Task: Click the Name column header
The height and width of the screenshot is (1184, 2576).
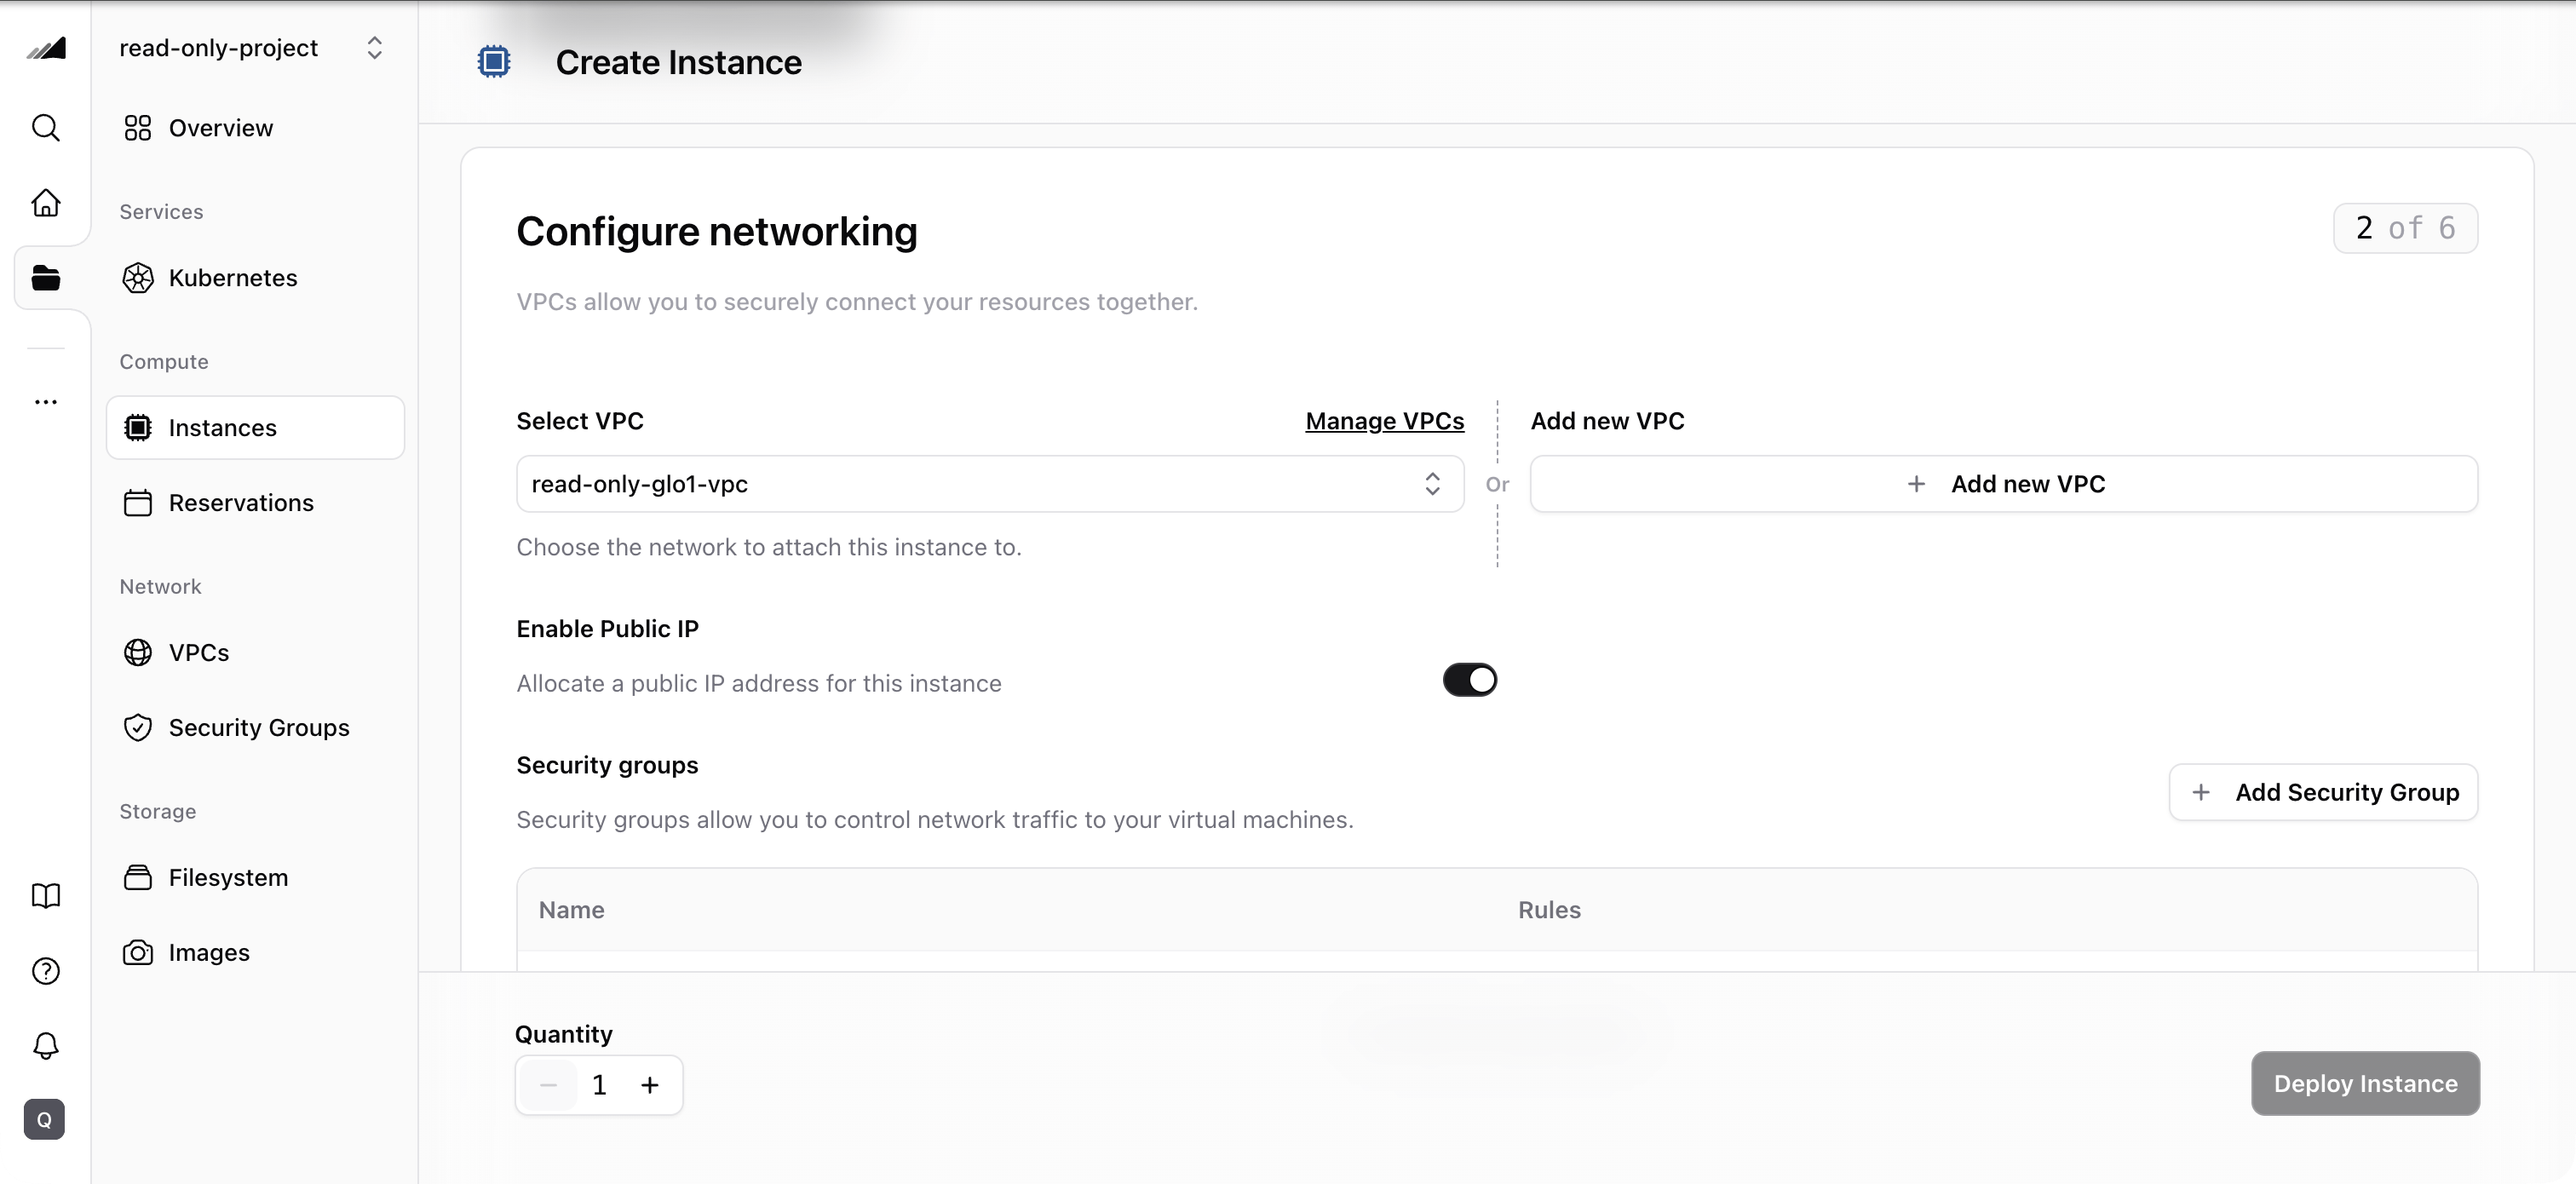Action: [x=571, y=910]
